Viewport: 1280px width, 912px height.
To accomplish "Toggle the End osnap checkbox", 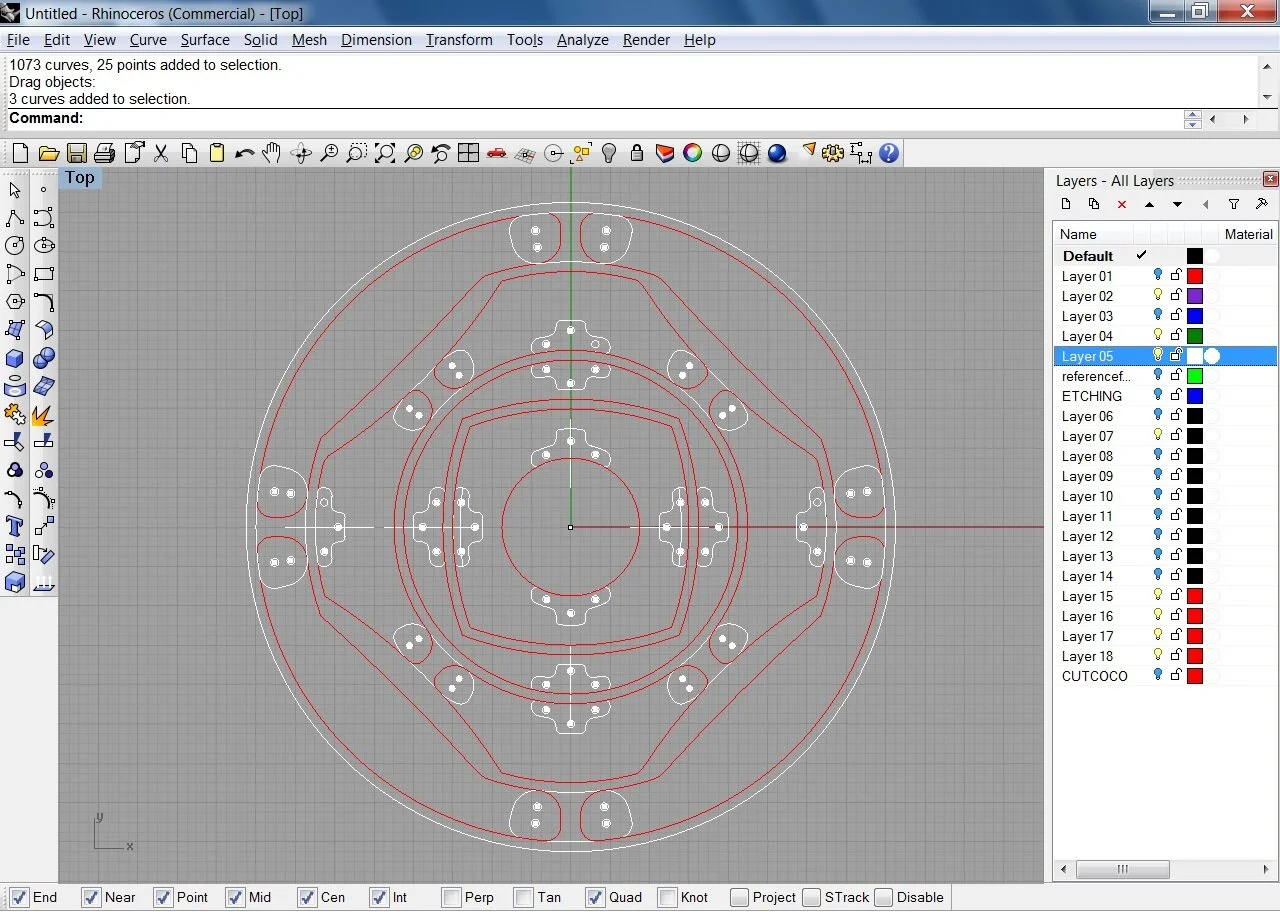I will (x=19, y=897).
